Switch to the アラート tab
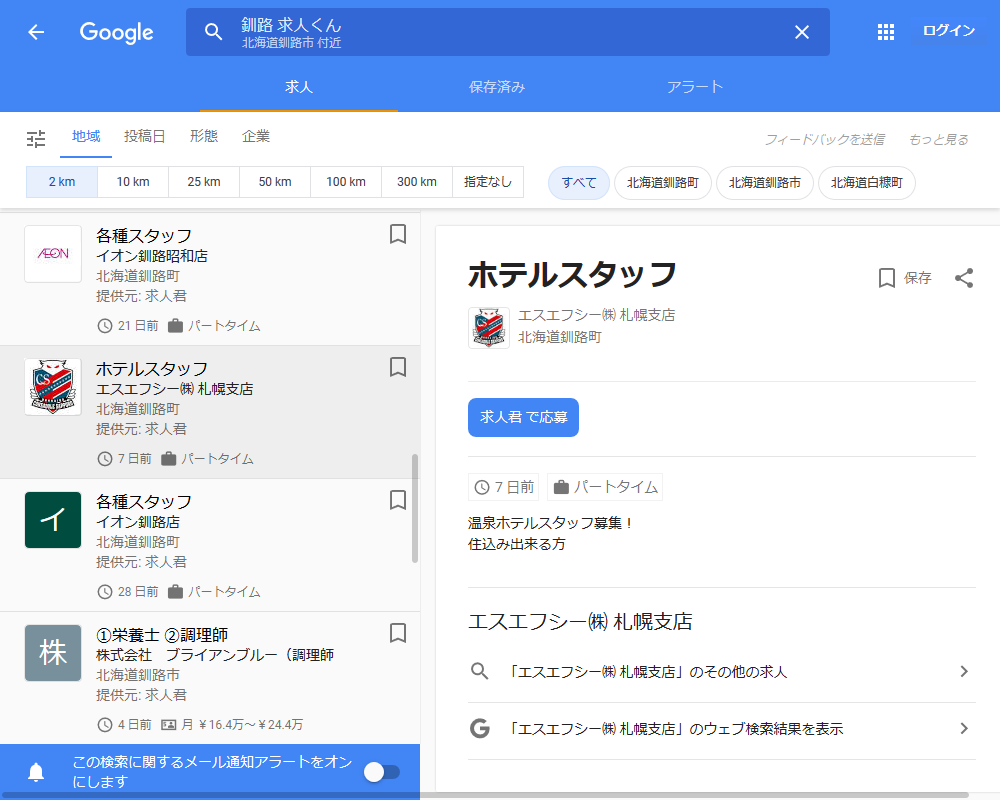This screenshot has height=800, width=1000. point(695,87)
